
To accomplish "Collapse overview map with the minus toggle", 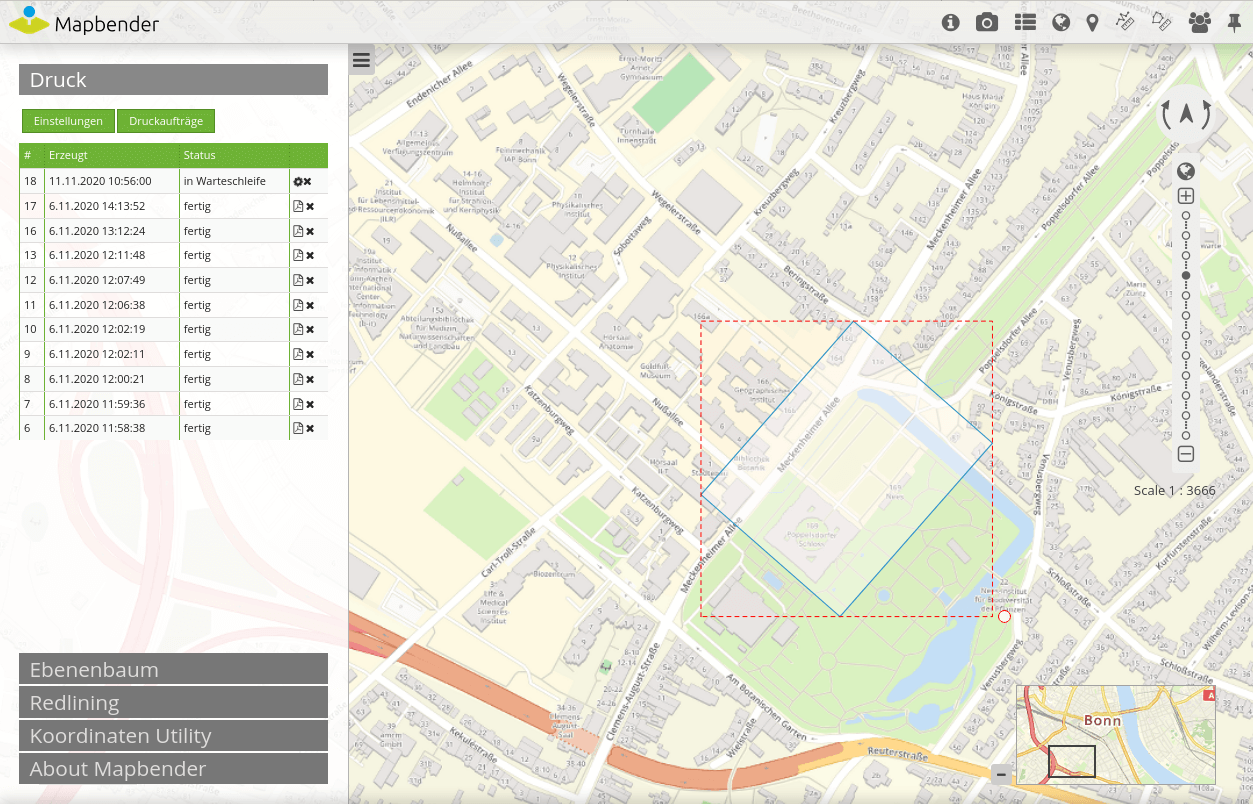I will pos(1001,774).
